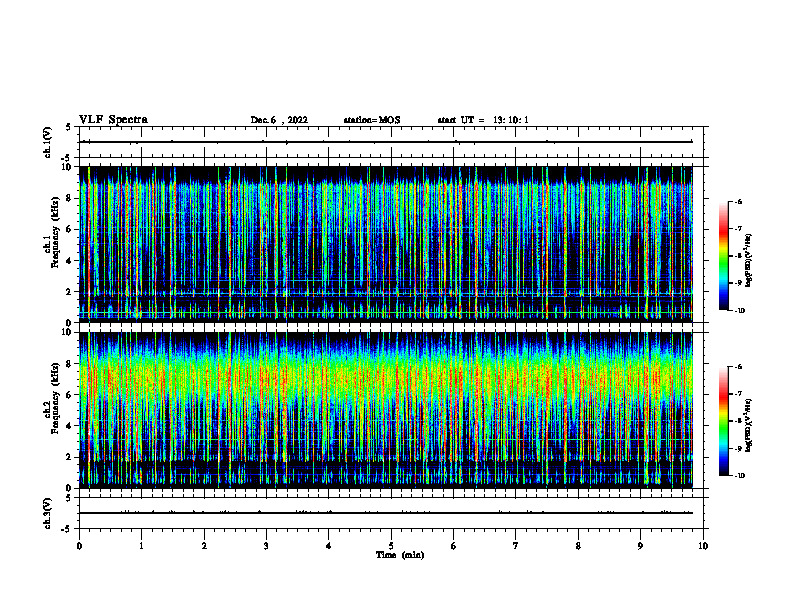Click the time axis tick label '7'
This screenshot has width=792, height=612.
(x=516, y=546)
